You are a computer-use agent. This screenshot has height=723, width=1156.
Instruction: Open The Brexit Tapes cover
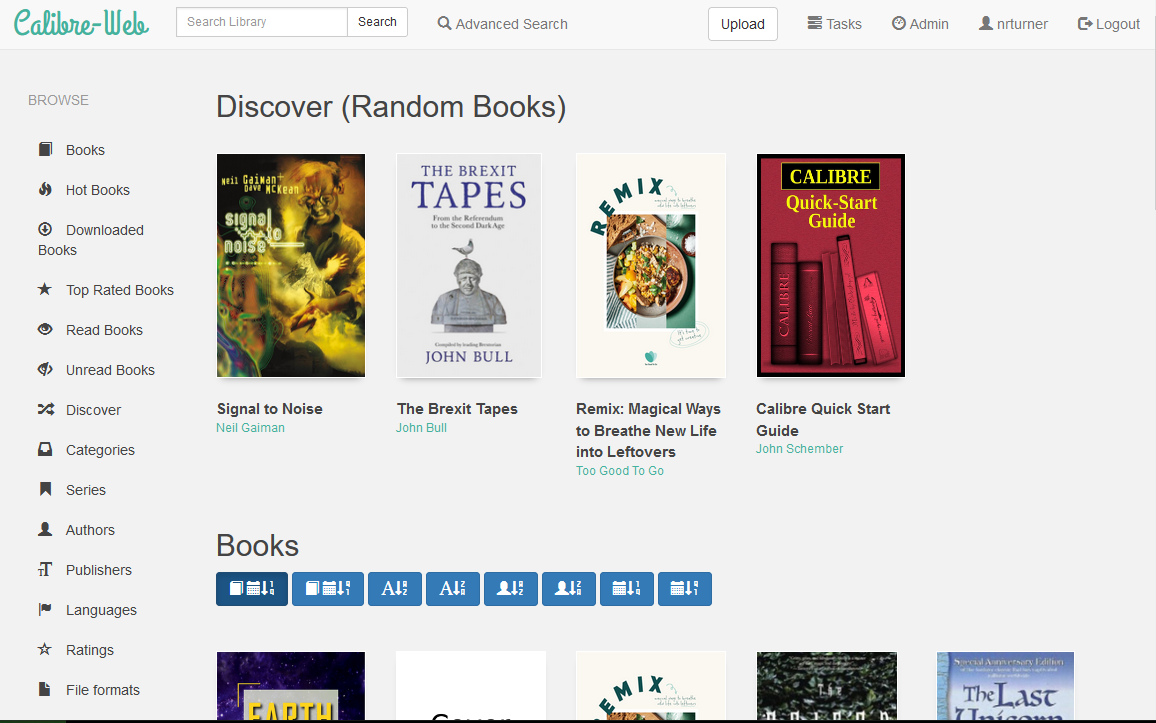(468, 265)
